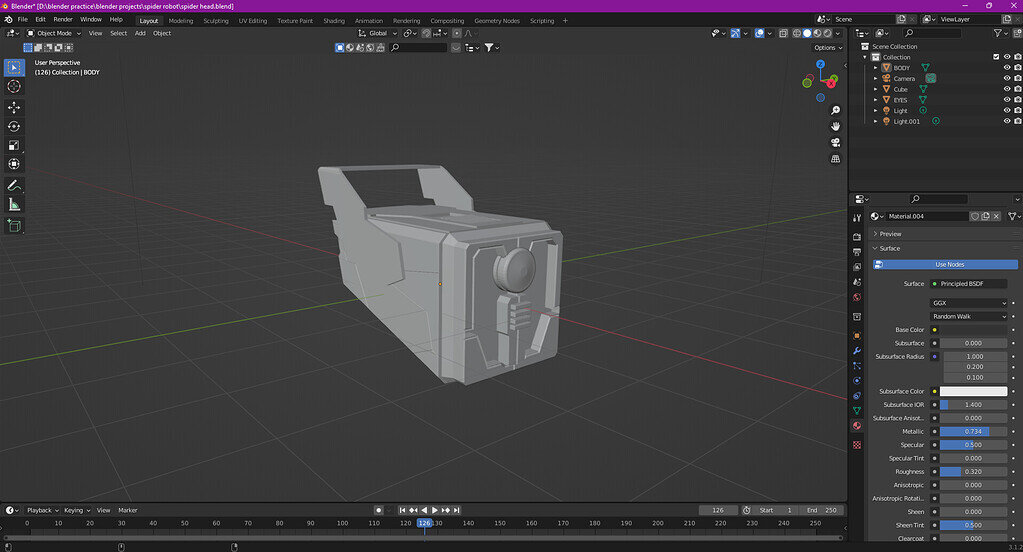The width and height of the screenshot is (1023, 552).
Task: Hide the Camera object using eye icon
Action: coord(1006,78)
